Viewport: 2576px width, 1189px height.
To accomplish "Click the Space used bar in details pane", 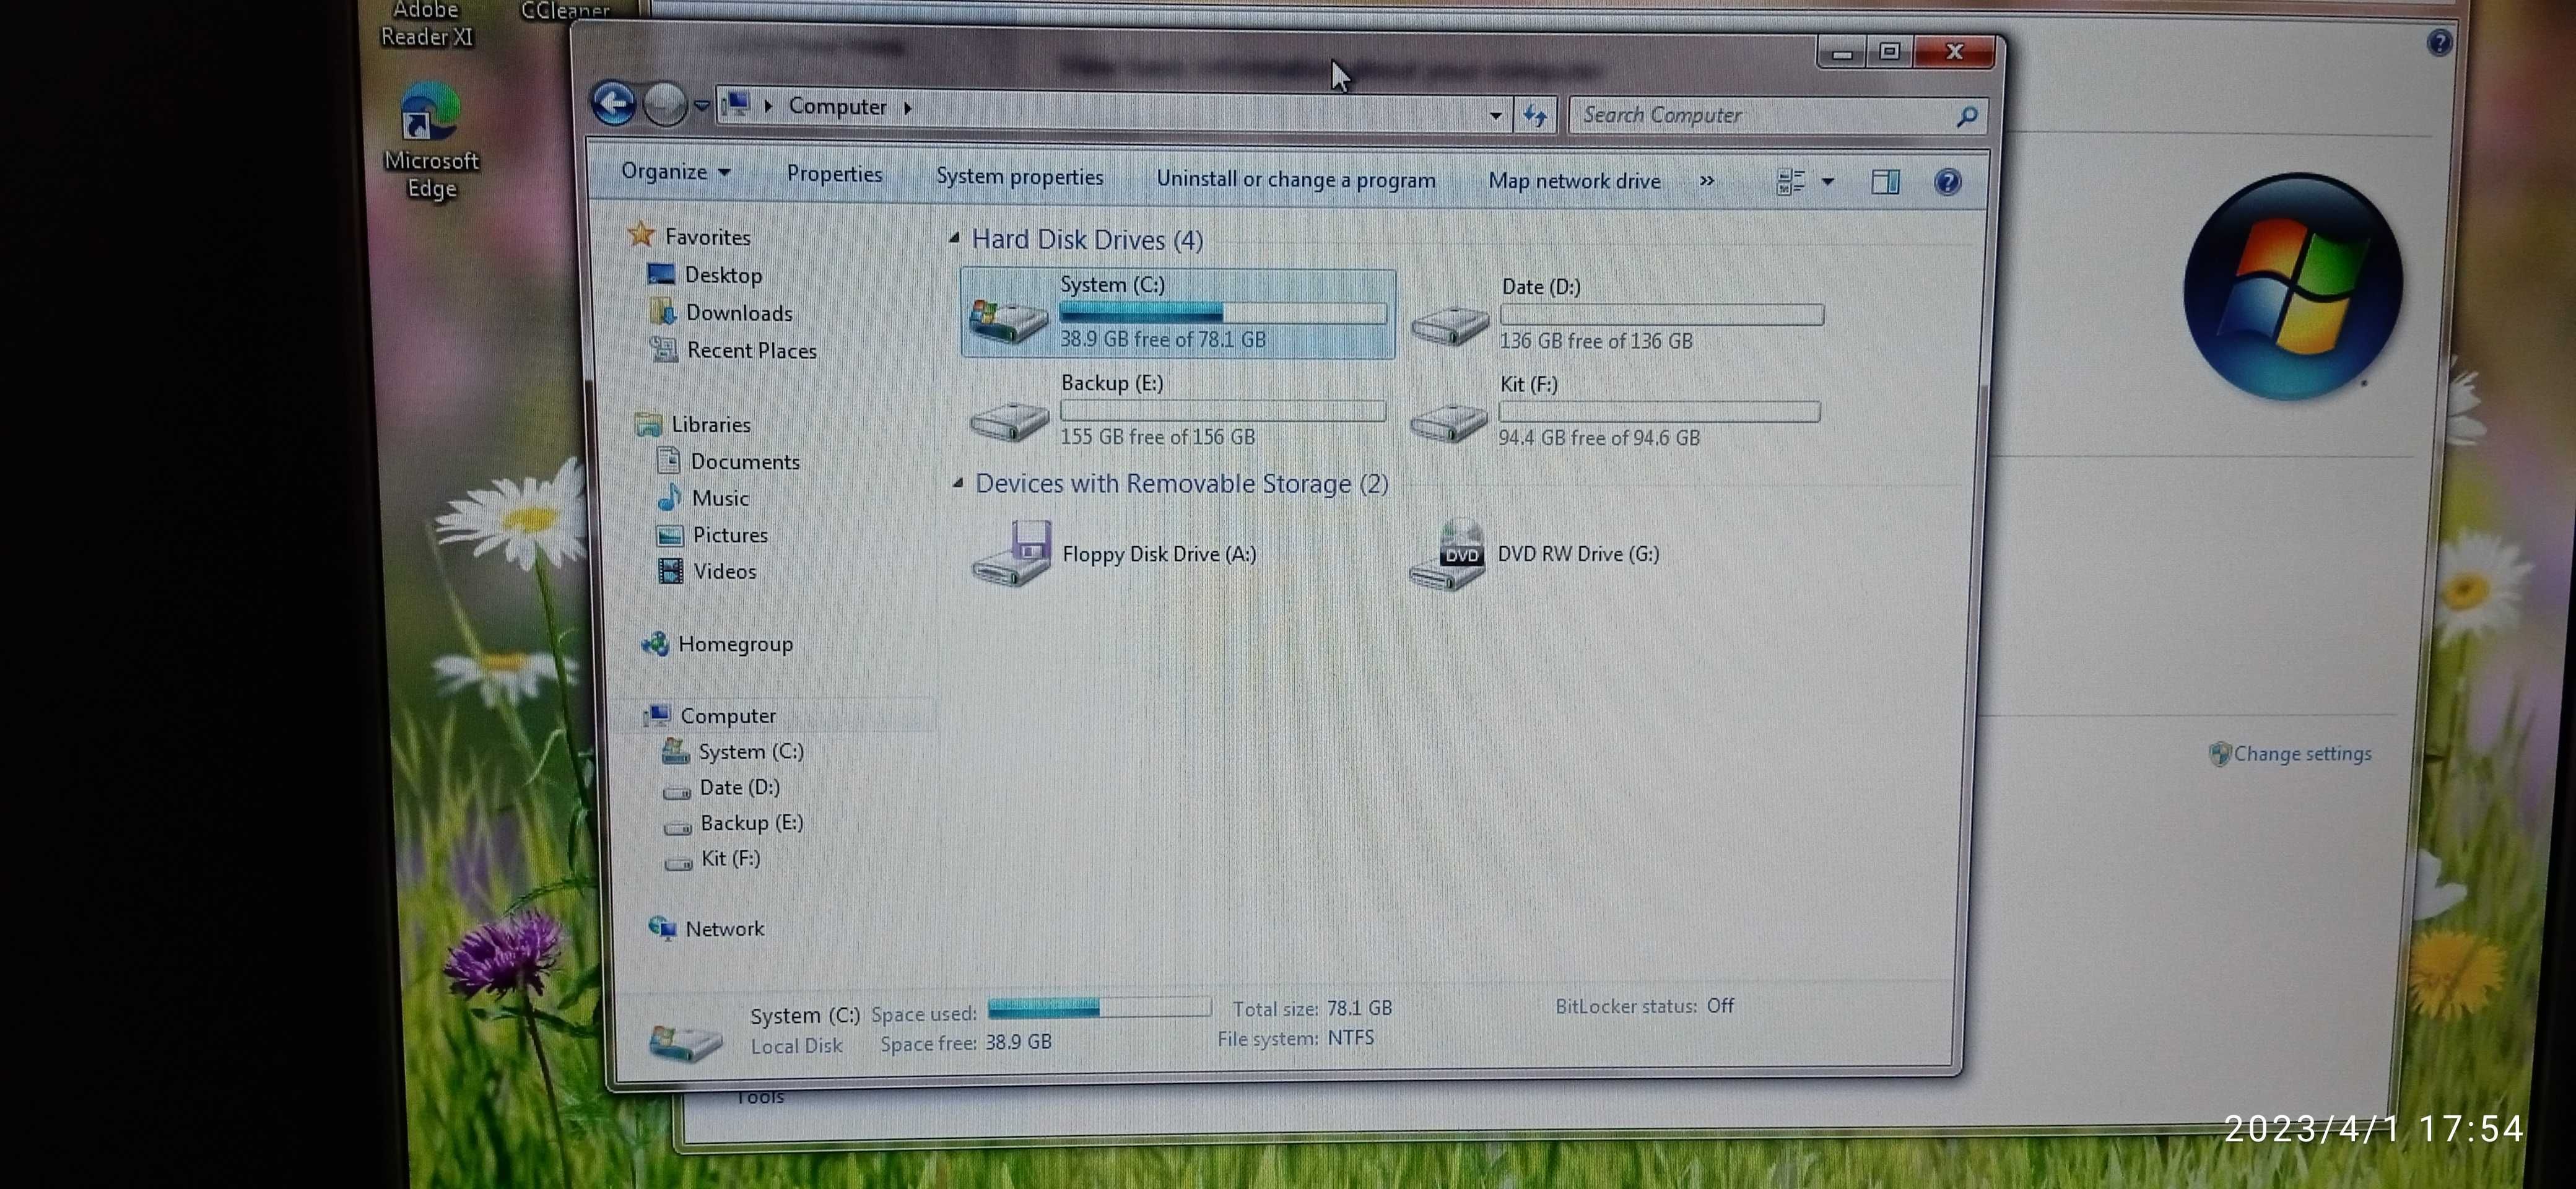I will point(1099,1008).
